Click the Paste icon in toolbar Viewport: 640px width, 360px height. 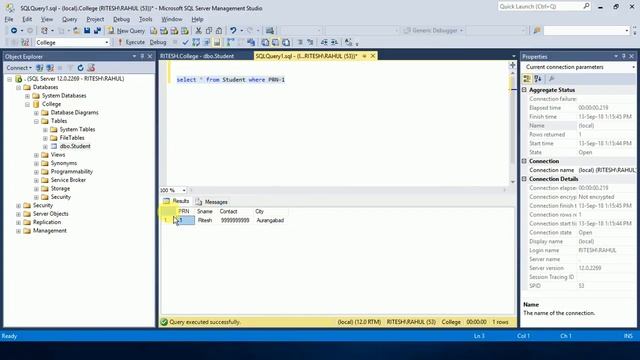219,31
